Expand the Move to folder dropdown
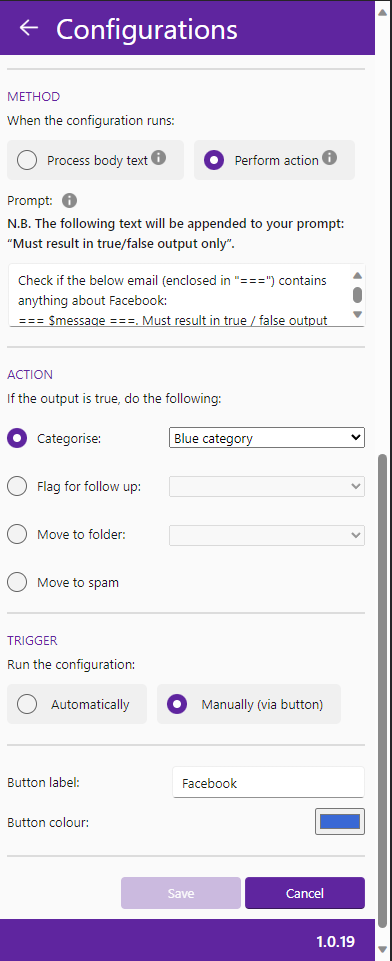The height and width of the screenshot is (961, 392). point(267,535)
